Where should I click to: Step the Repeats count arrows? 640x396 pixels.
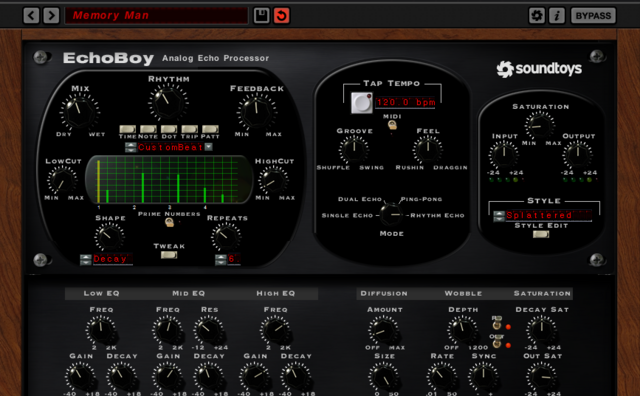point(220,259)
